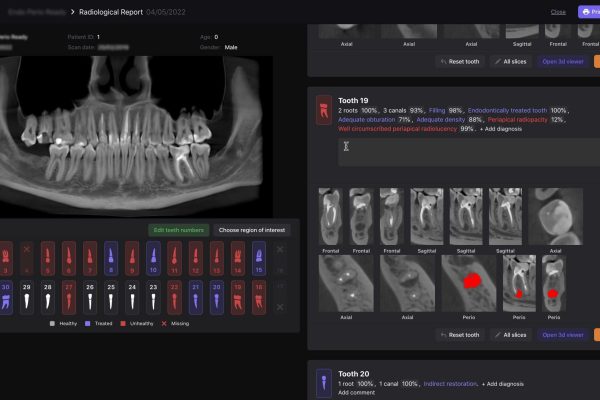This screenshot has height=400, width=600.
Task: Open top-row Axial crown slice thumbnail
Action: pos(556,216)
